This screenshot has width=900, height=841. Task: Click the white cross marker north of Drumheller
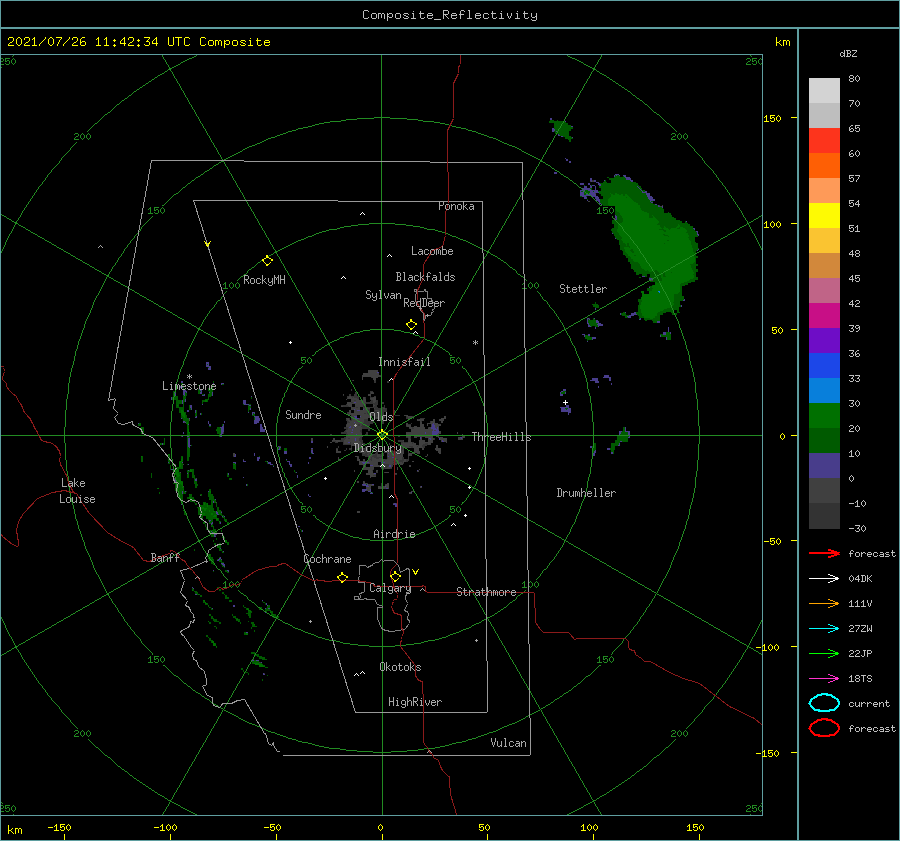coord(565,402)
